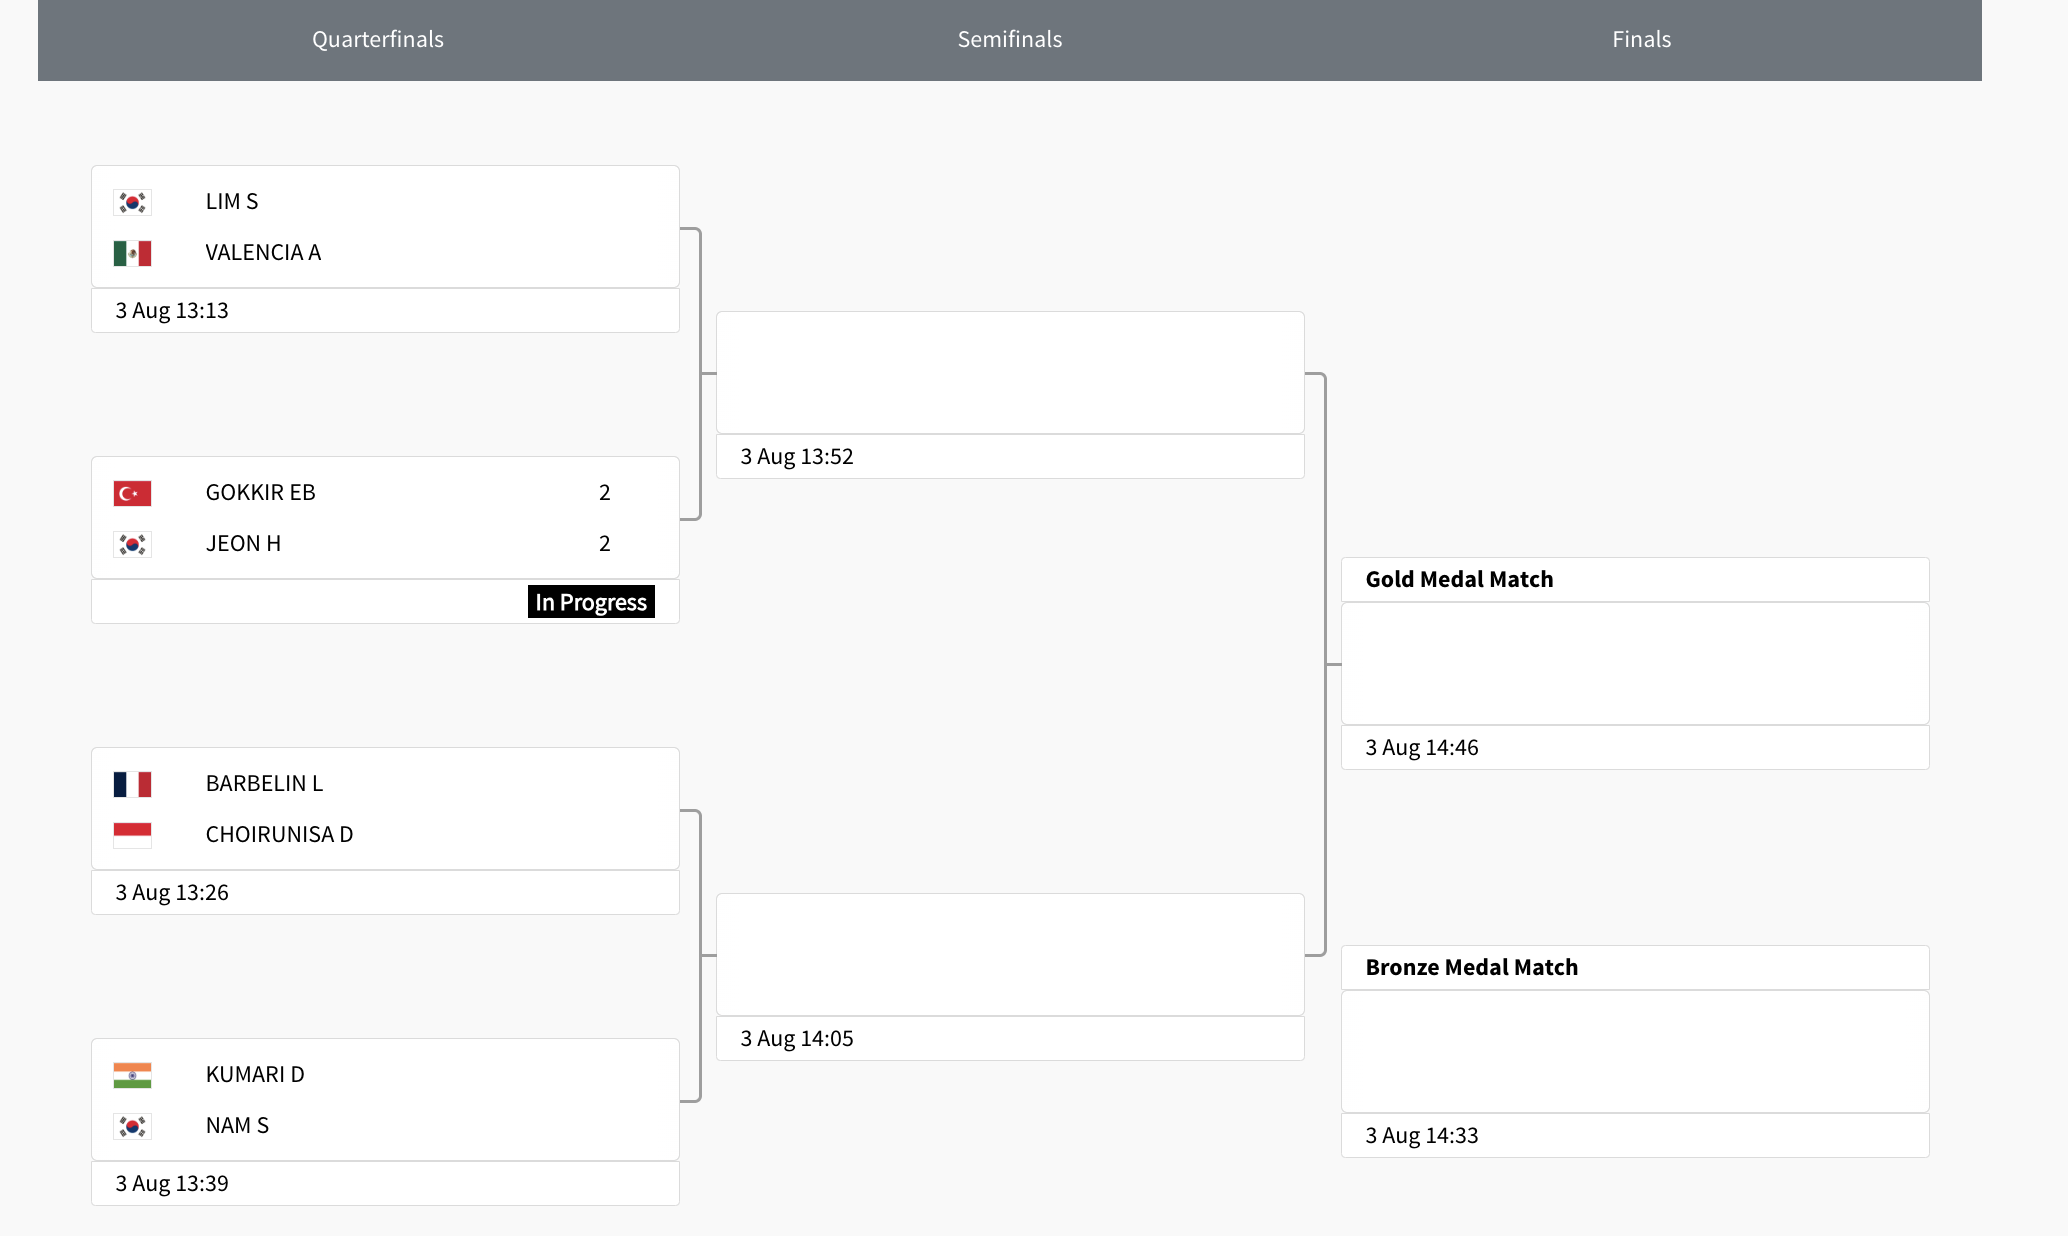This screenshot has height=1236, width=2068.
Task: Open athlete name BARBELIN L
Action: click(x=264, y=784)
